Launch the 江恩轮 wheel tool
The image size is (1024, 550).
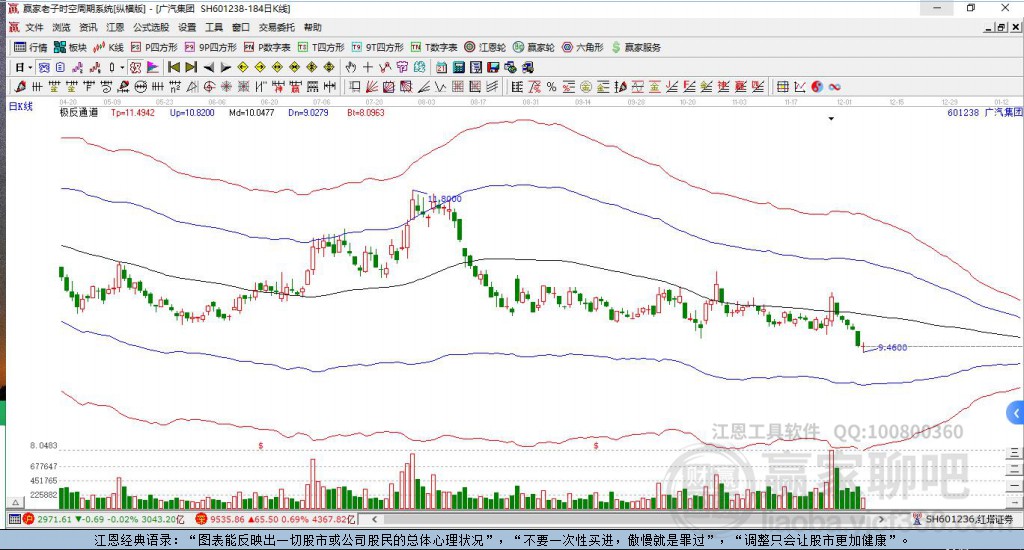coord(485,47)
